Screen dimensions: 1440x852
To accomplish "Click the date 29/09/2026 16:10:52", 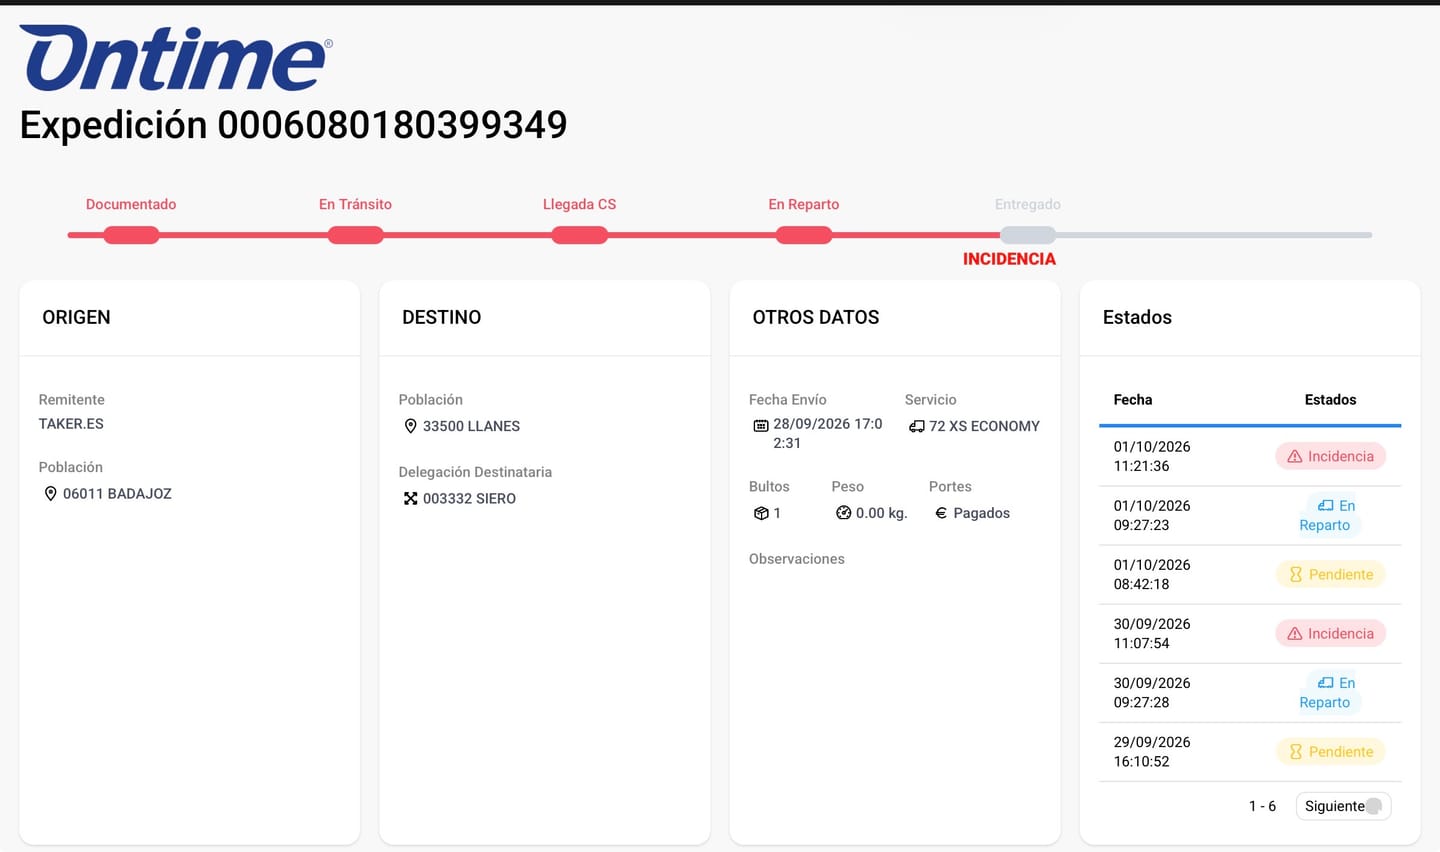I will (x=1152, y=751).
